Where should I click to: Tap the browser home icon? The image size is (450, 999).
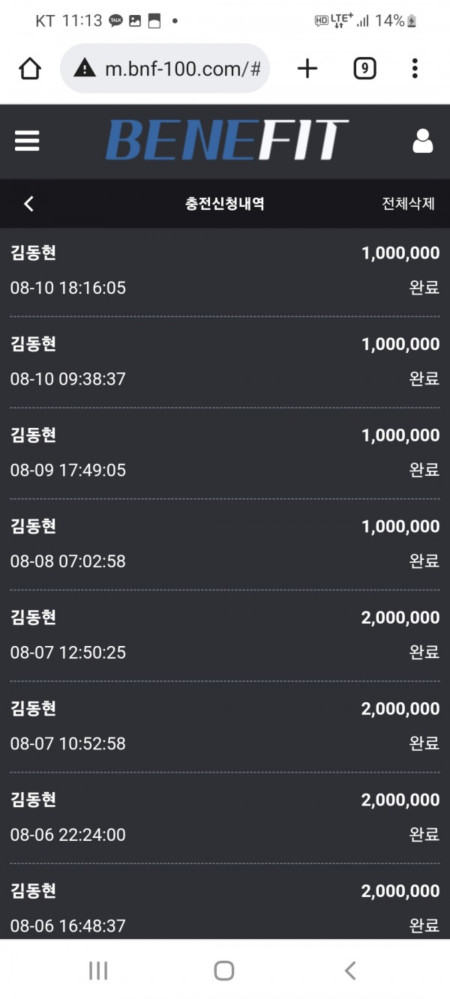point(30,69)
